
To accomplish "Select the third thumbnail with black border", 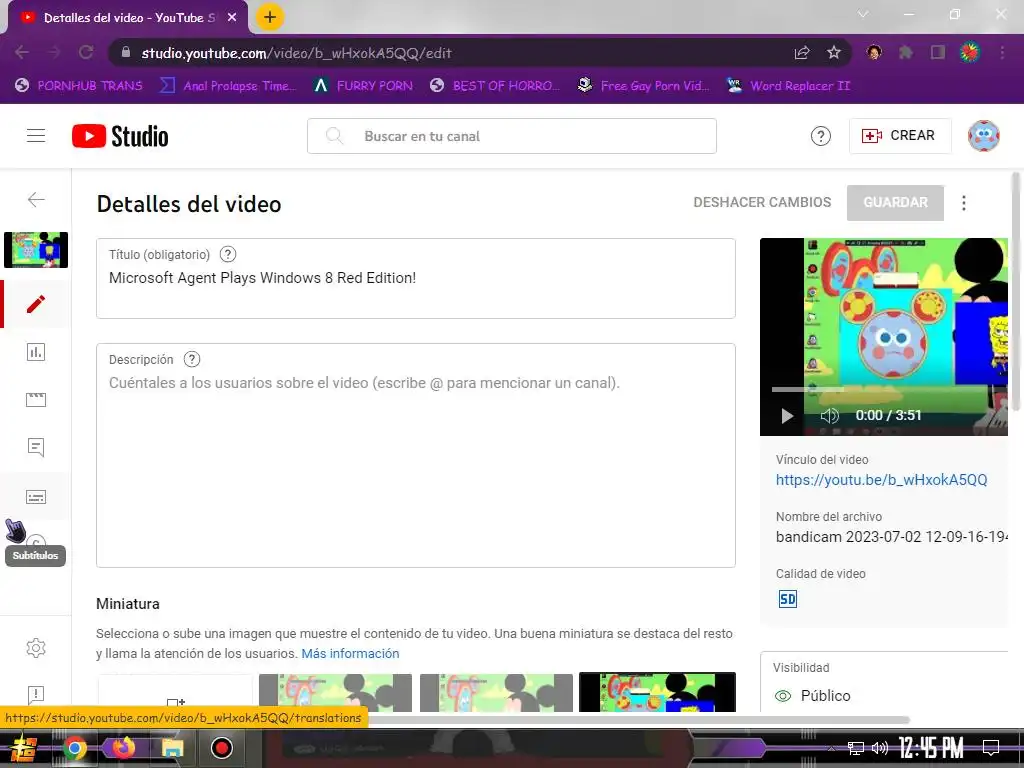I will point(657,692).
